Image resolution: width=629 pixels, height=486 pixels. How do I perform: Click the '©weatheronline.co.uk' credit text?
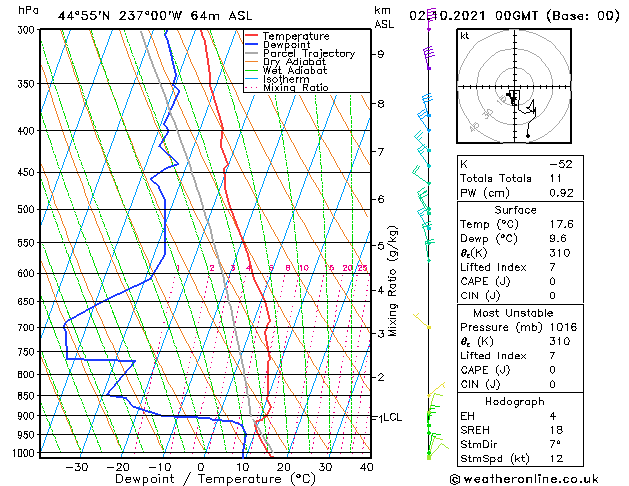tap(524, 479)
